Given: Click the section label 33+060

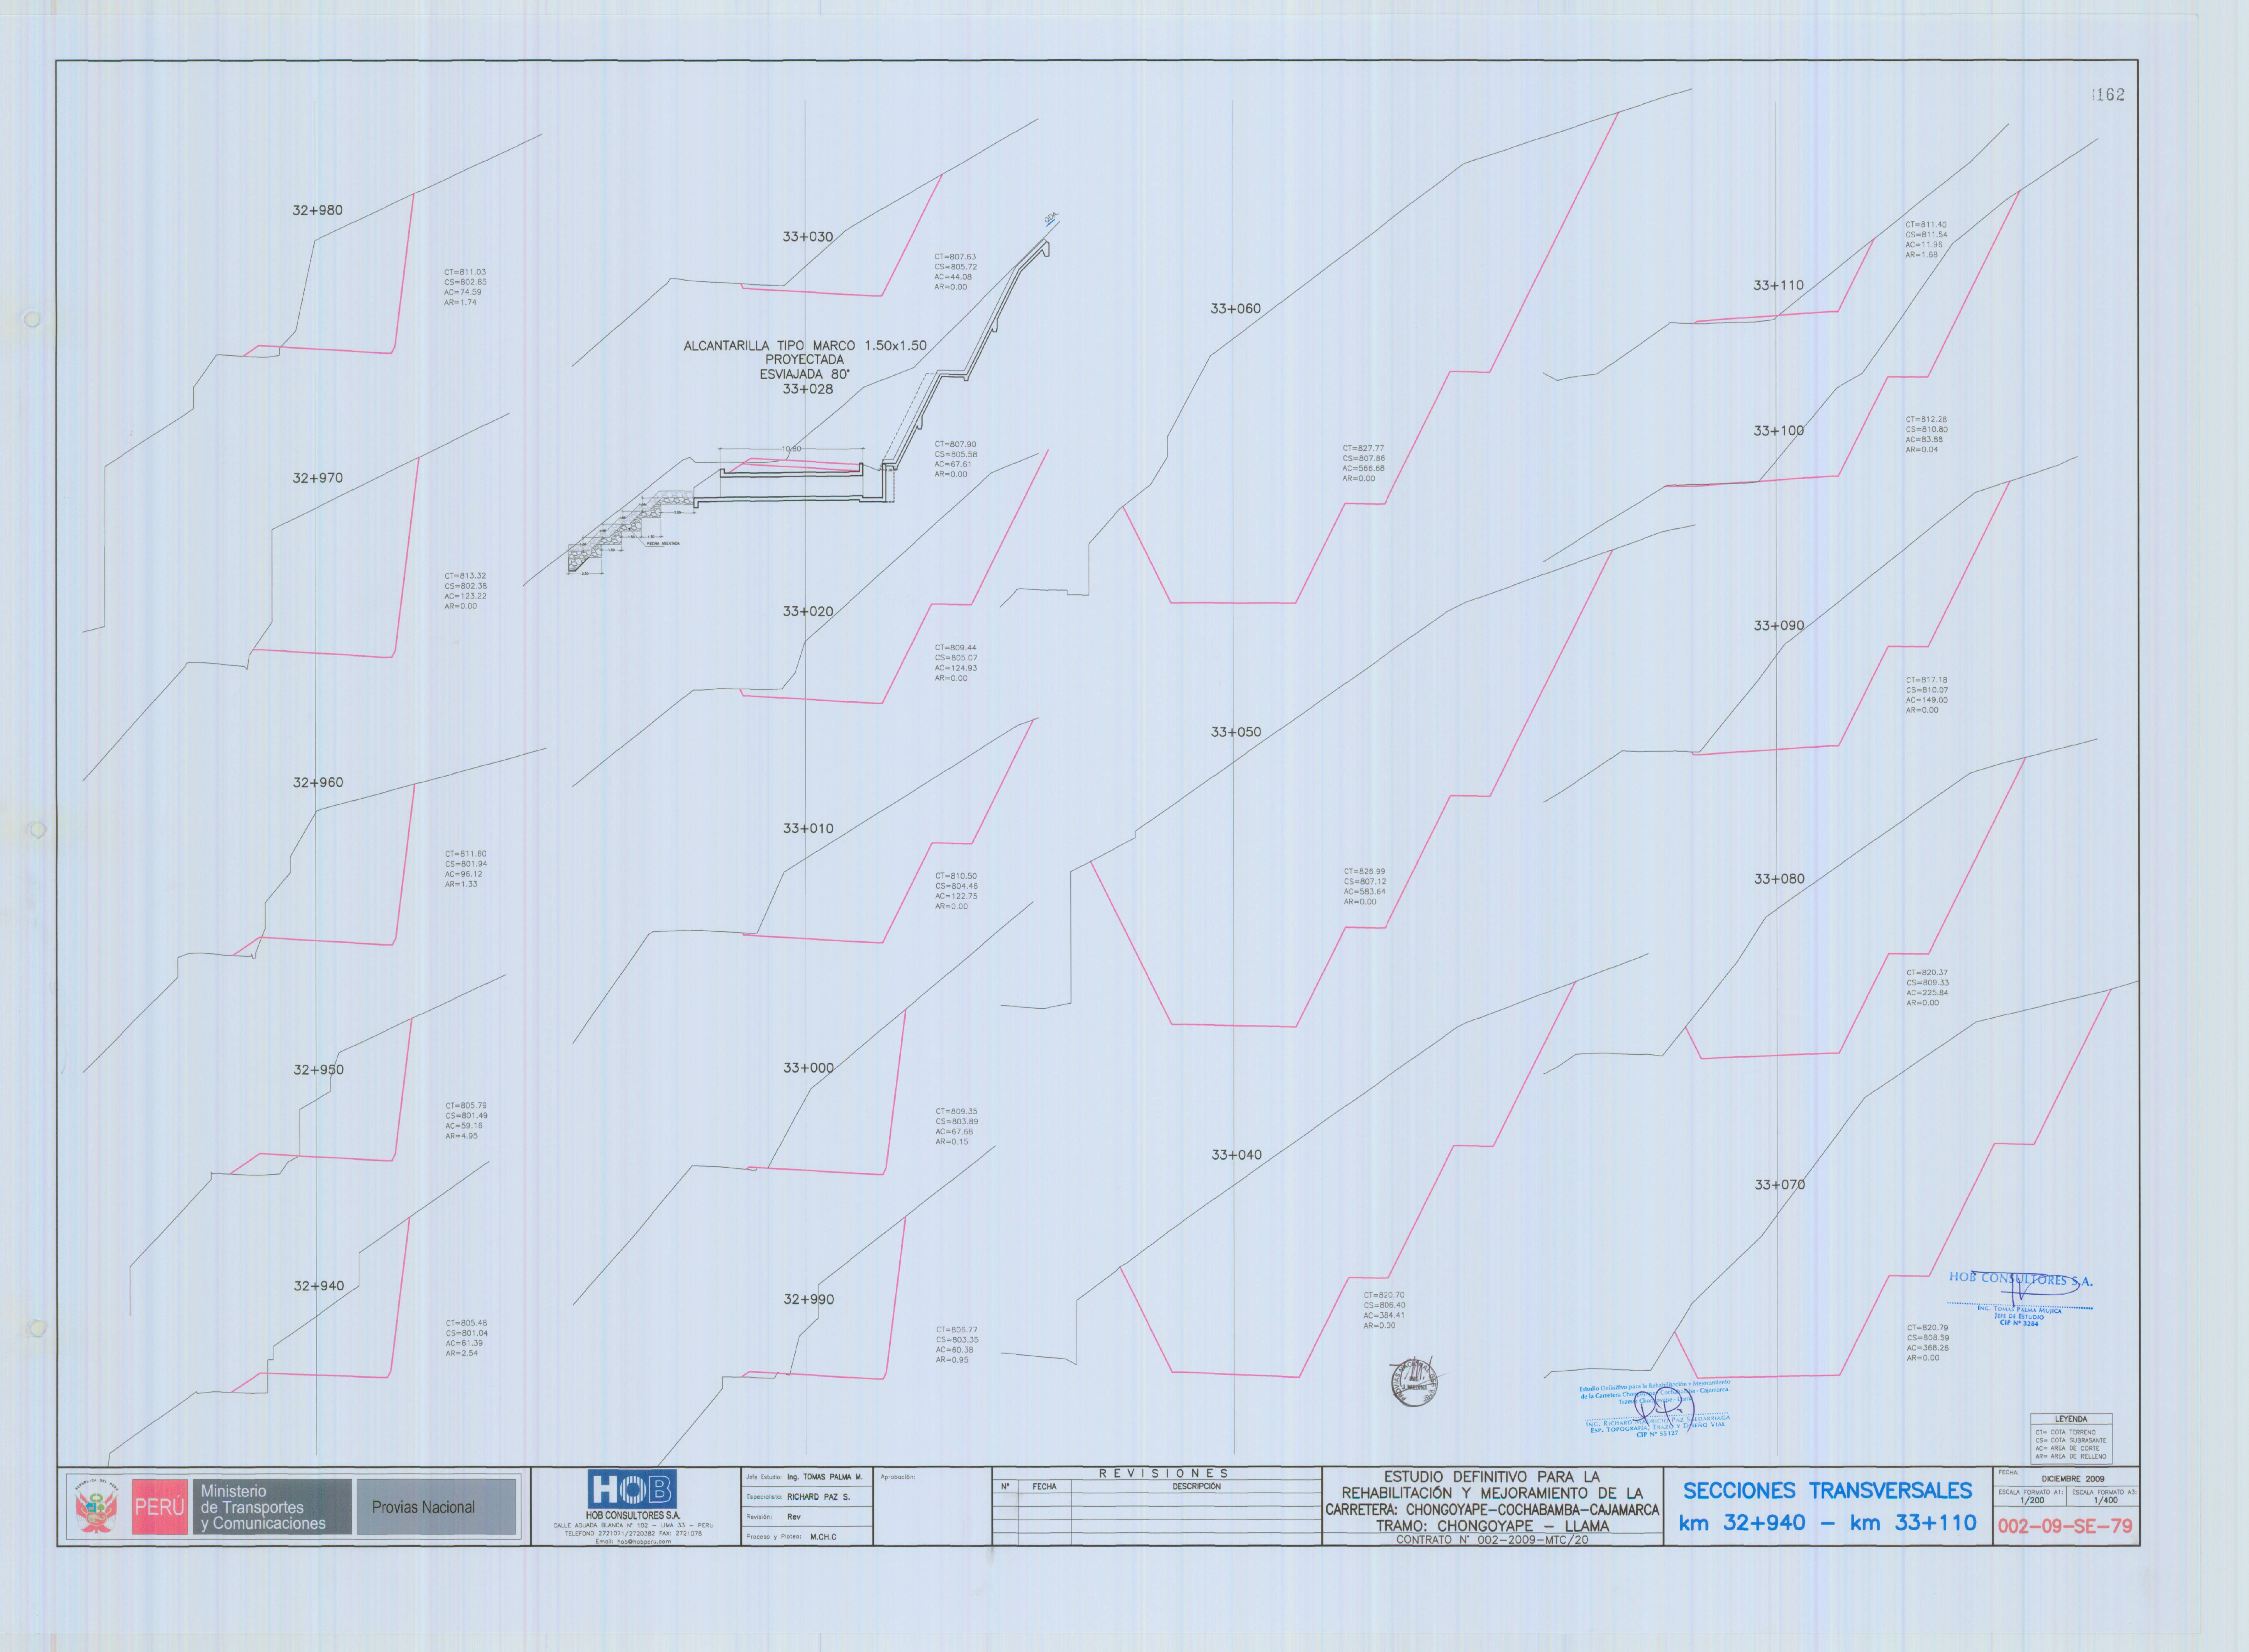Looking at the screenshot, I should tap(1236, 309).
